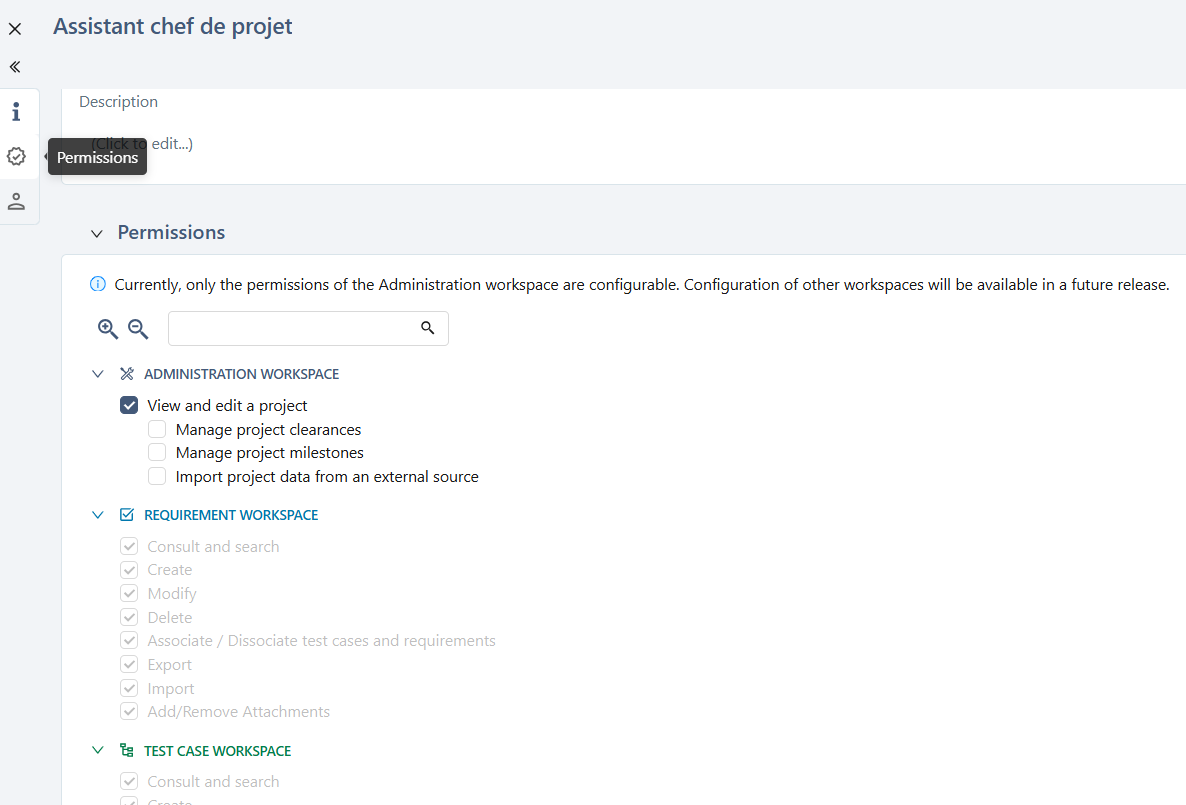The width and height of the screenshot is (1186, 805).
Task: Click the Requirement Workspace checkmark icon
Action: [127, 514]
